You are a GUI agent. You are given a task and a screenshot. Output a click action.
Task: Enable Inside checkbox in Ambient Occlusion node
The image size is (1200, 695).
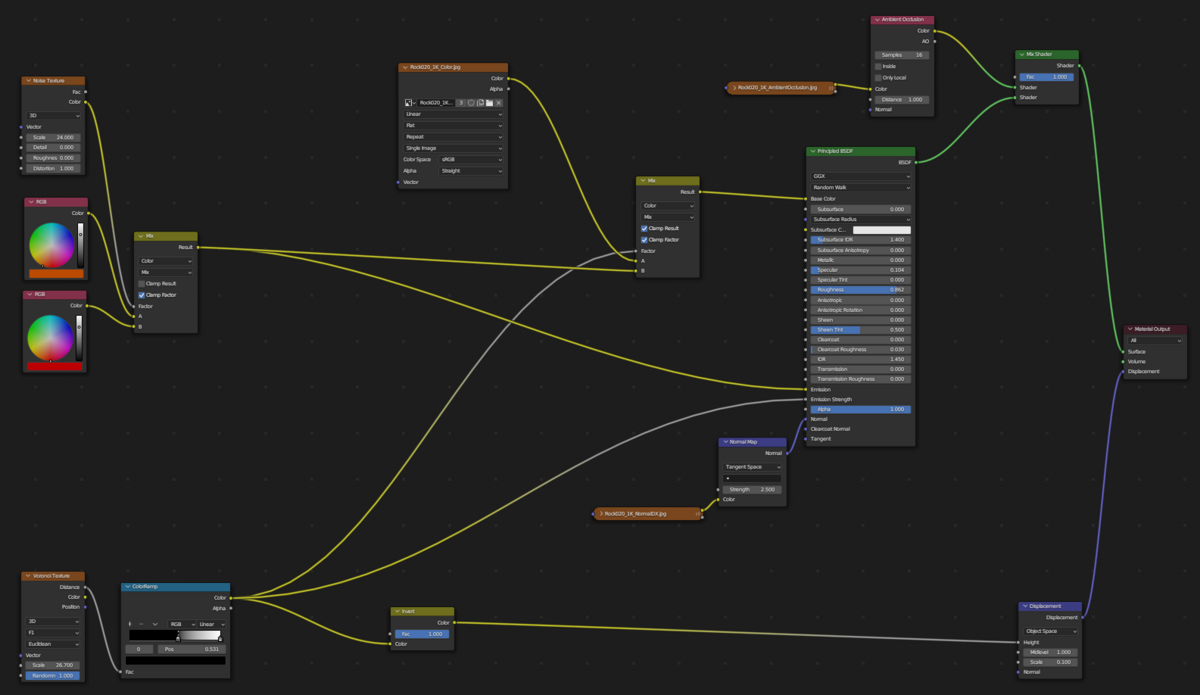pyautogui.click(x=879, y=66)
